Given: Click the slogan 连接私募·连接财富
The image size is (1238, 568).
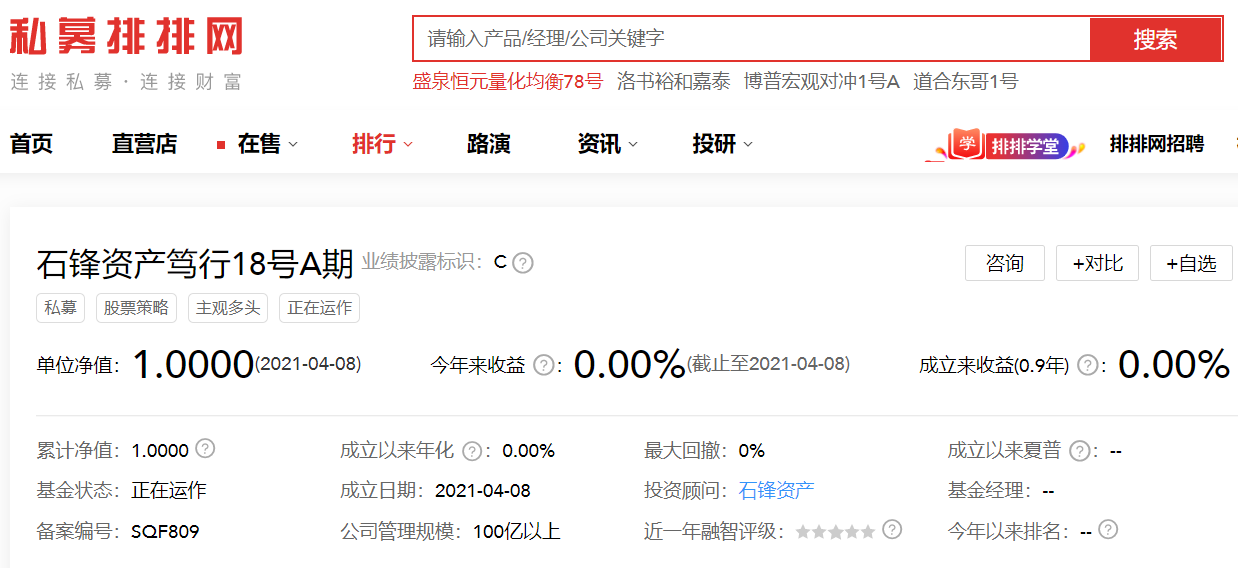Looking at the screenshot, I should (x=126, y=82).
